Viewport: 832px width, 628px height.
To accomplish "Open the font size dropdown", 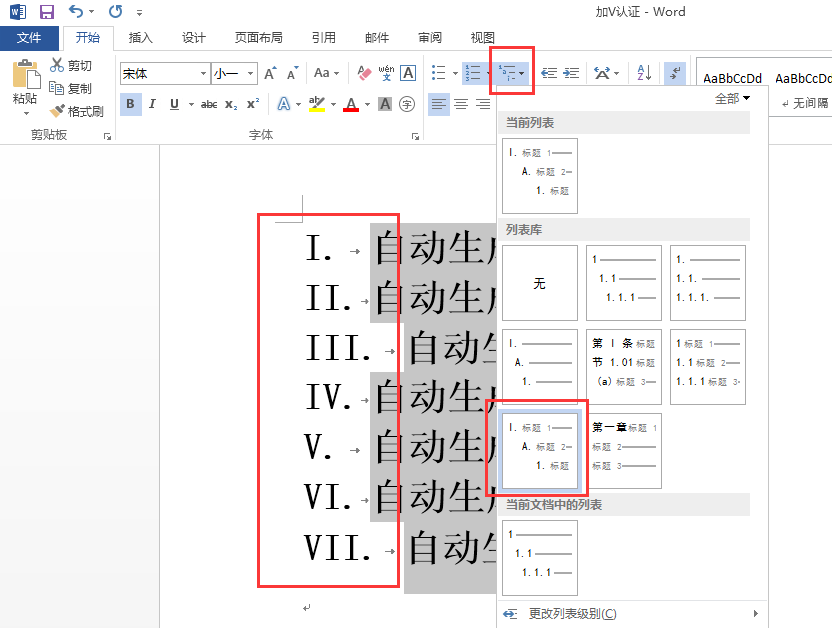I will pyautogui.click(x=250, y=73).
